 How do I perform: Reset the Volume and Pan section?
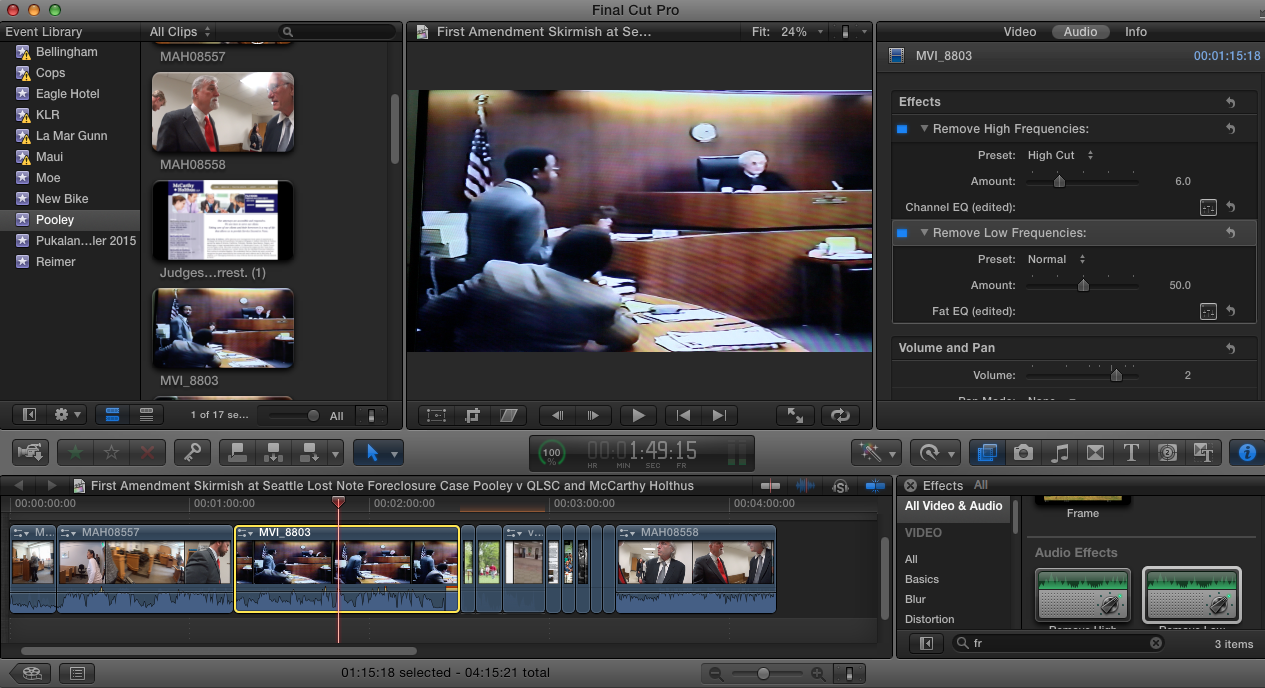click(1230, 348)
